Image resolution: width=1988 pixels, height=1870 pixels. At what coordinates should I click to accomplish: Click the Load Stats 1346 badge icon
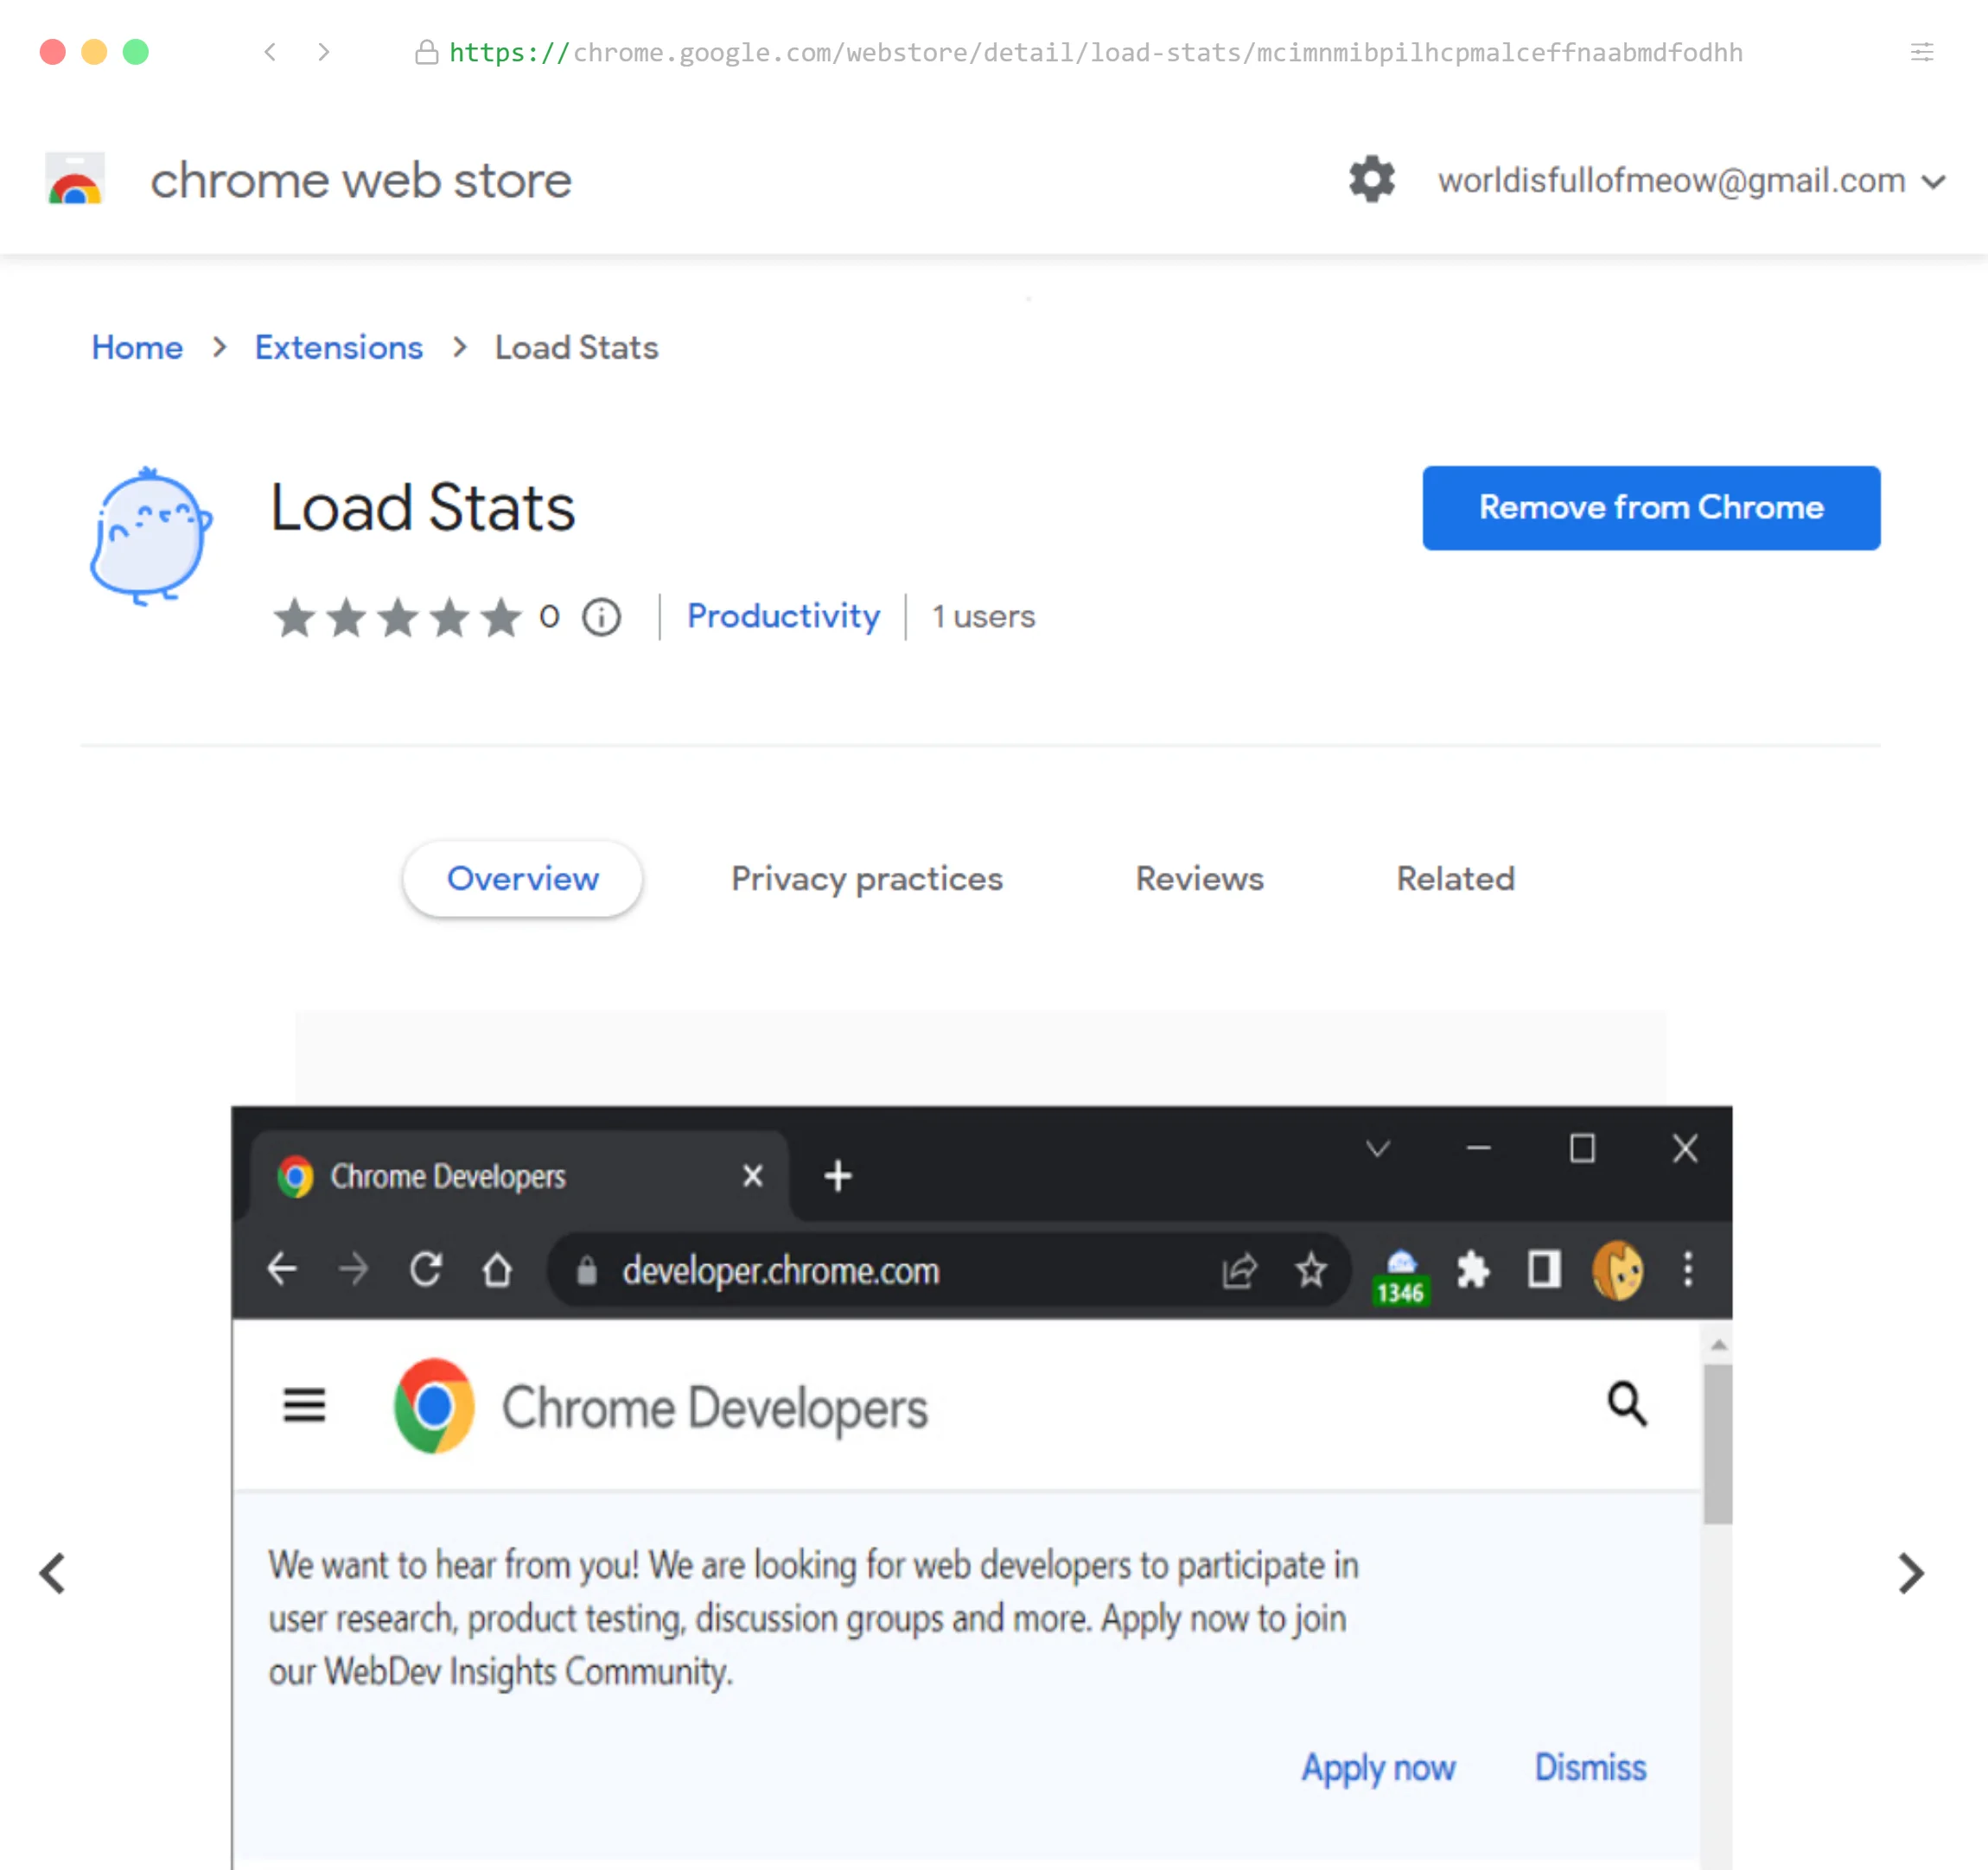click(x=1400, y=1276)
